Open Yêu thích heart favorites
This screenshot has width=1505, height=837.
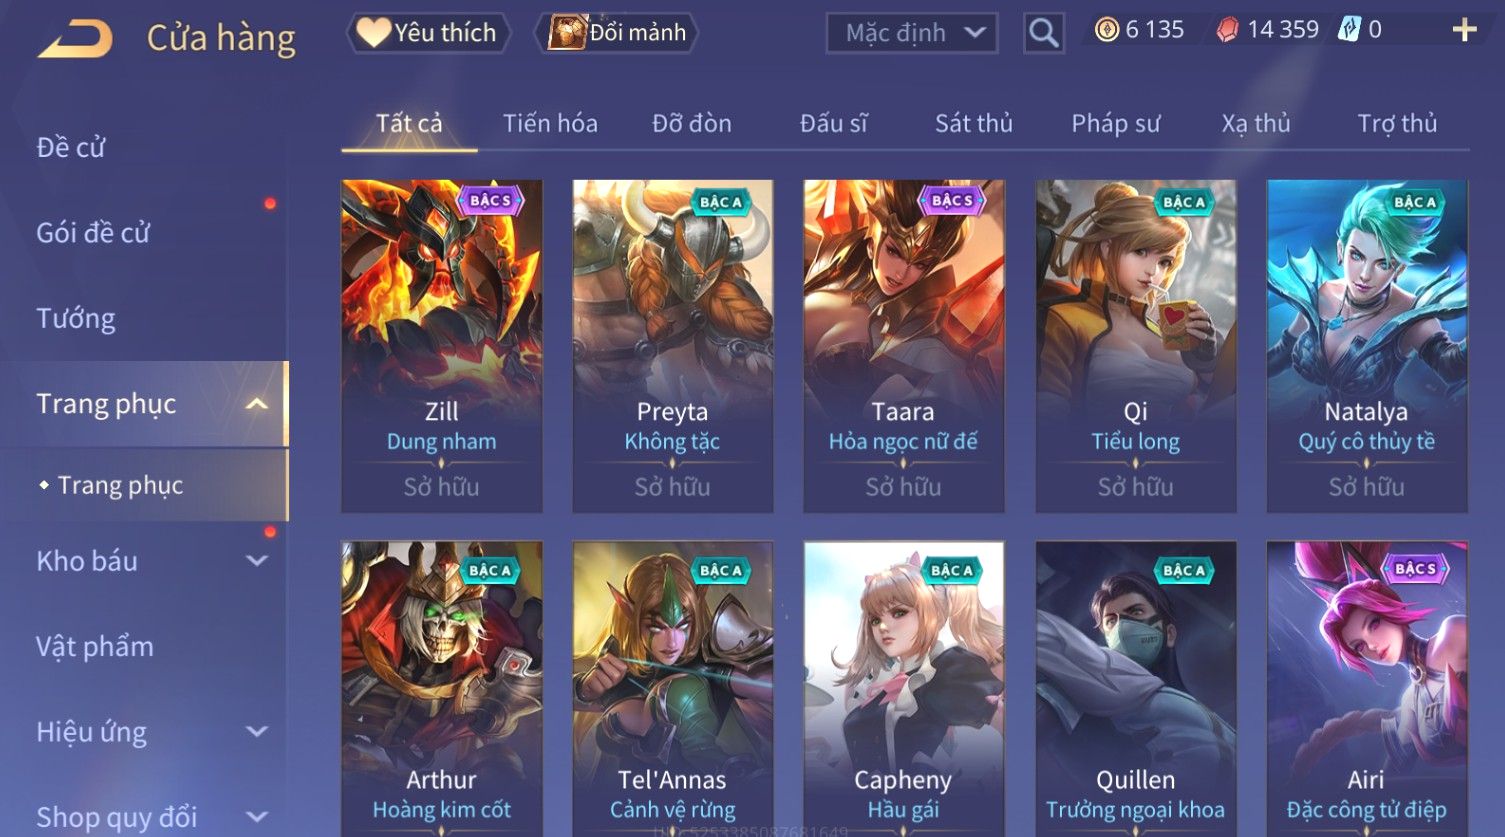[x=428, y=33]
